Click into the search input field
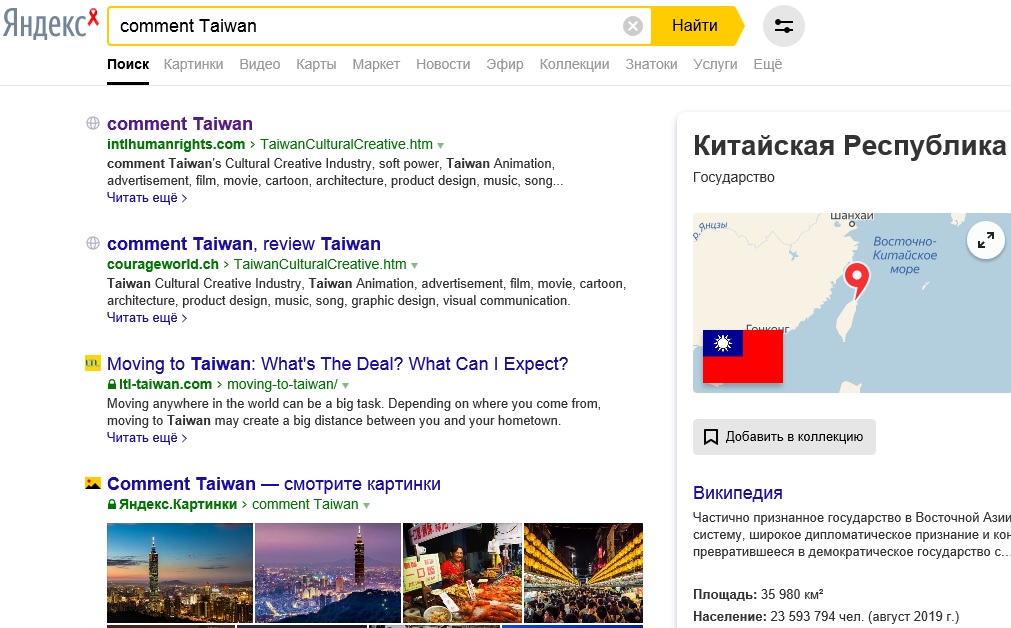The image size is (1011, 628). tap(360, 26)
